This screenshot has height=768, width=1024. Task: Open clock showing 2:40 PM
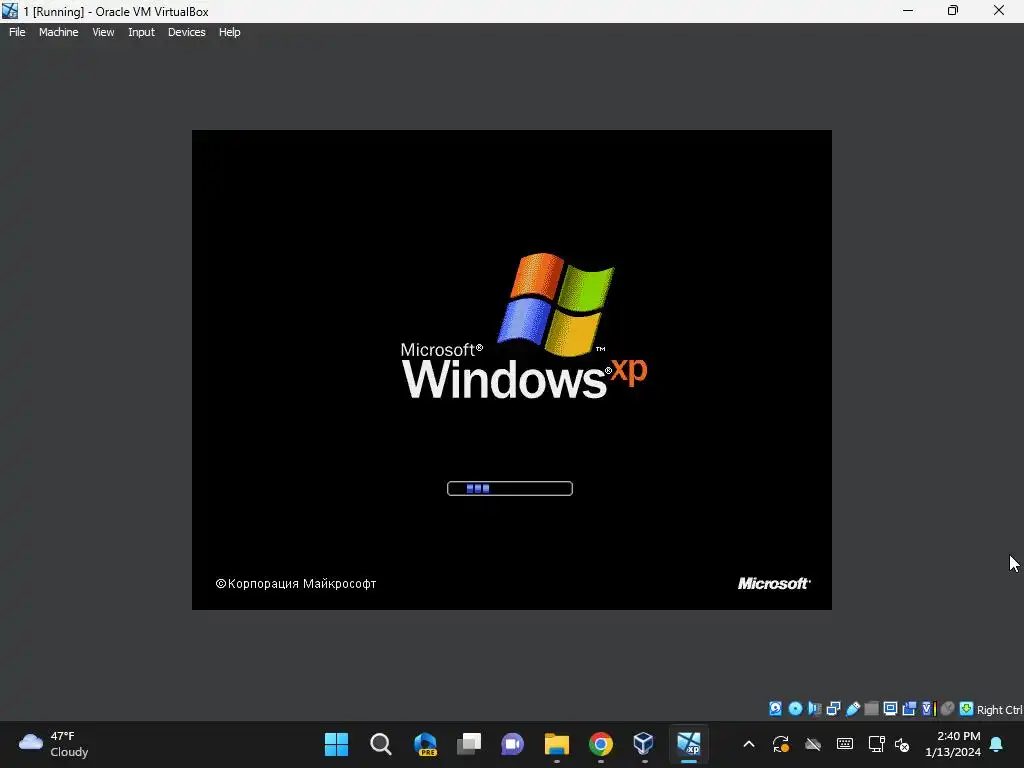[953, 744]
